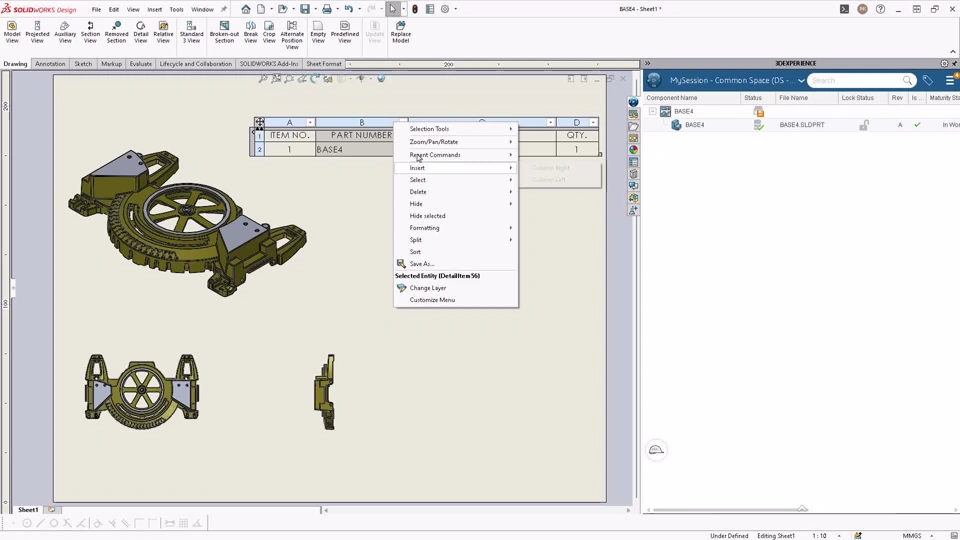Viewport: 960px width, 540px height.
Task: Choose Change Layer from context menu
Action: (428, 288)
